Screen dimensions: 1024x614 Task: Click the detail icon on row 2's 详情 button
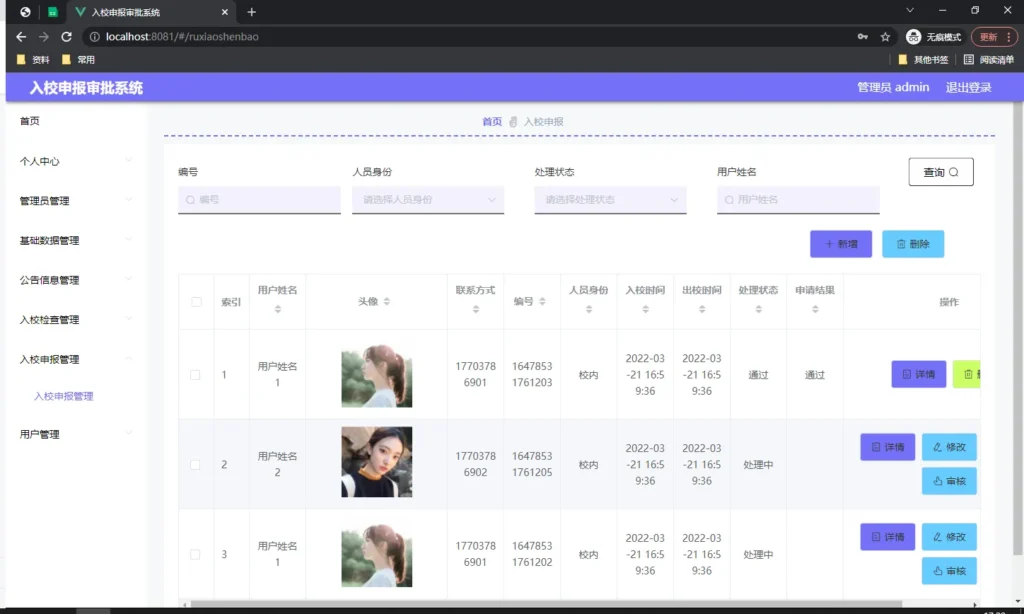(x=876, y=446)
